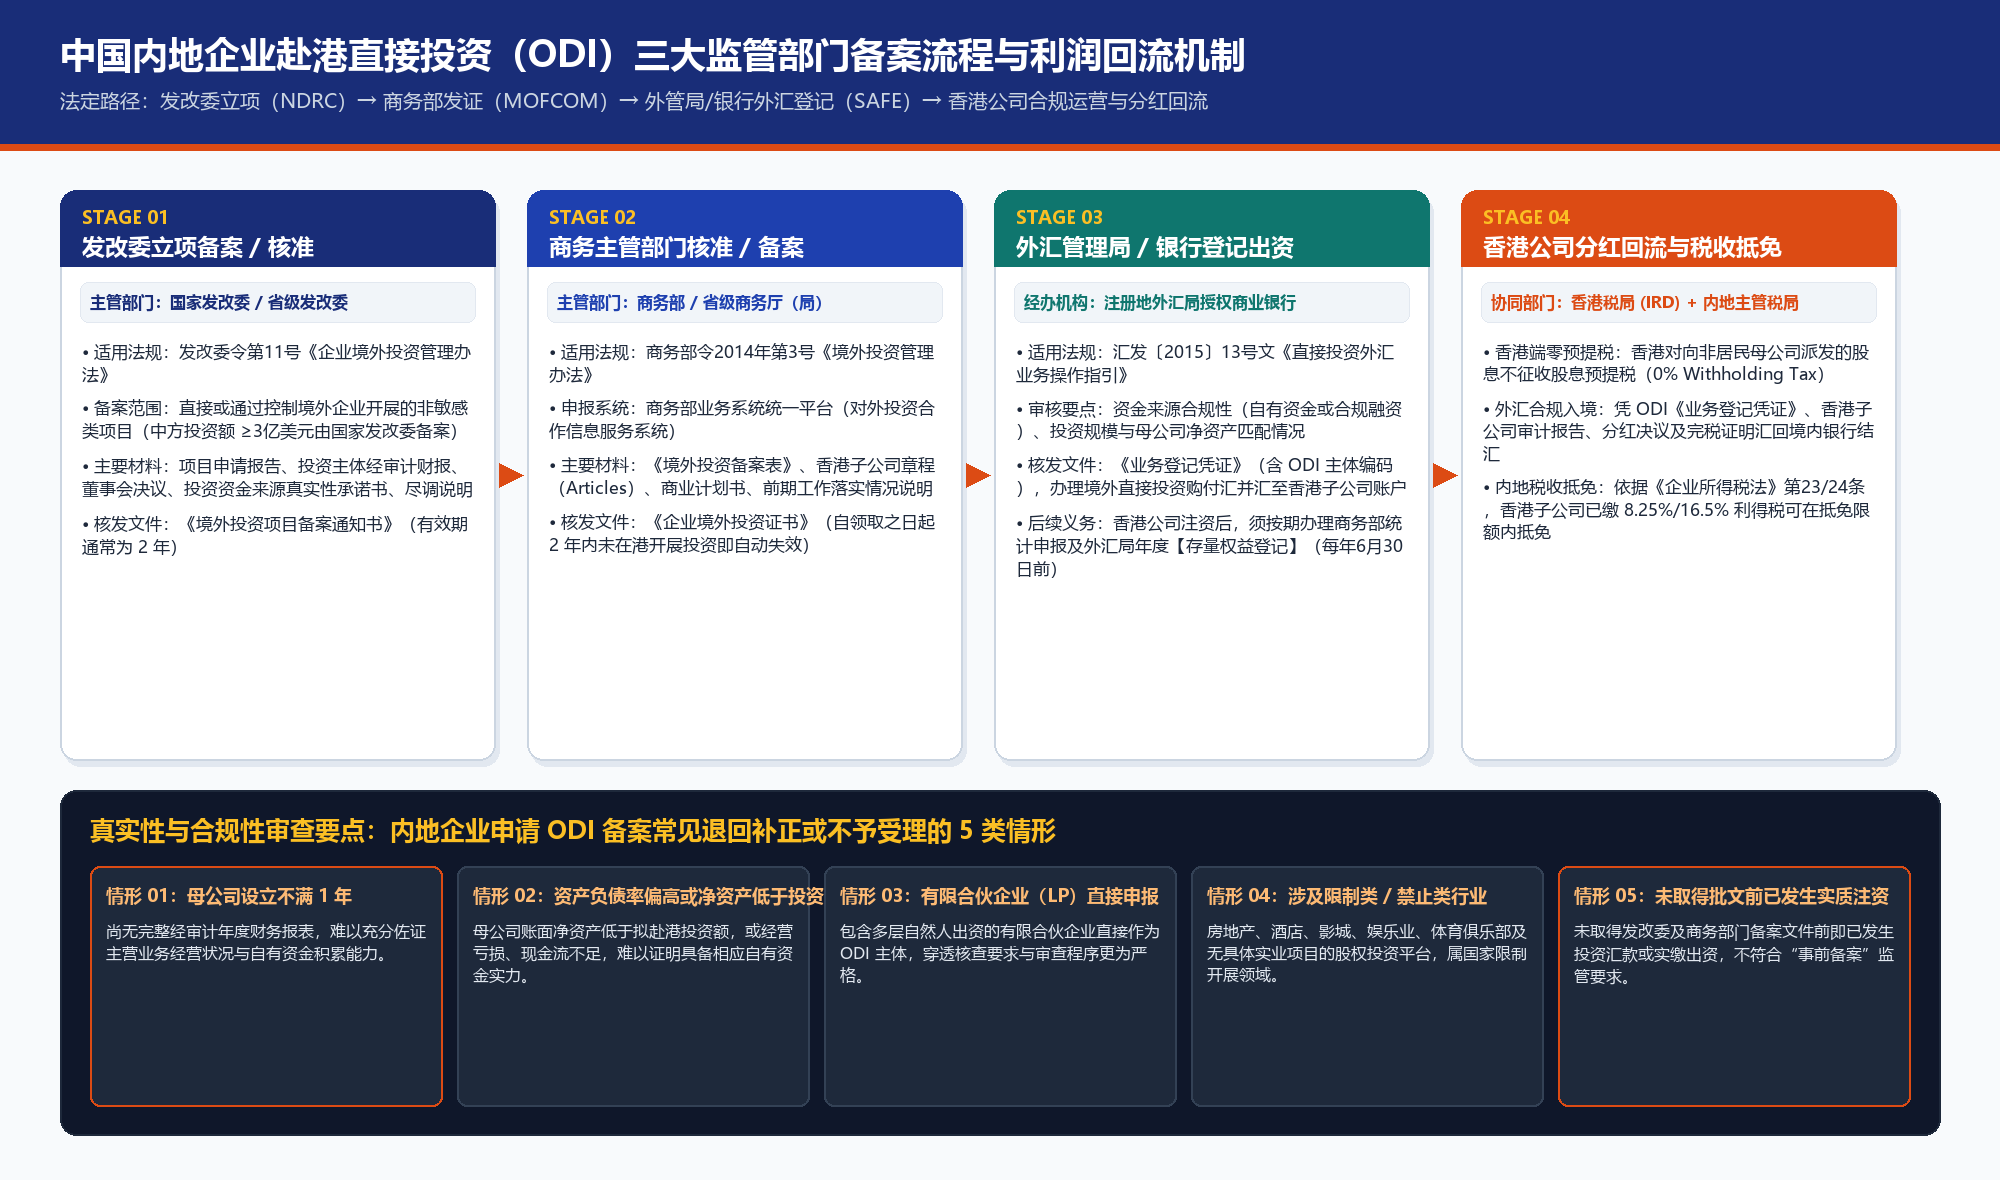Select the 情形 04：涉及限制类 / 禁止类行业 card
This screenshot has height=1180, width=2000.
tap(1367, 986)
